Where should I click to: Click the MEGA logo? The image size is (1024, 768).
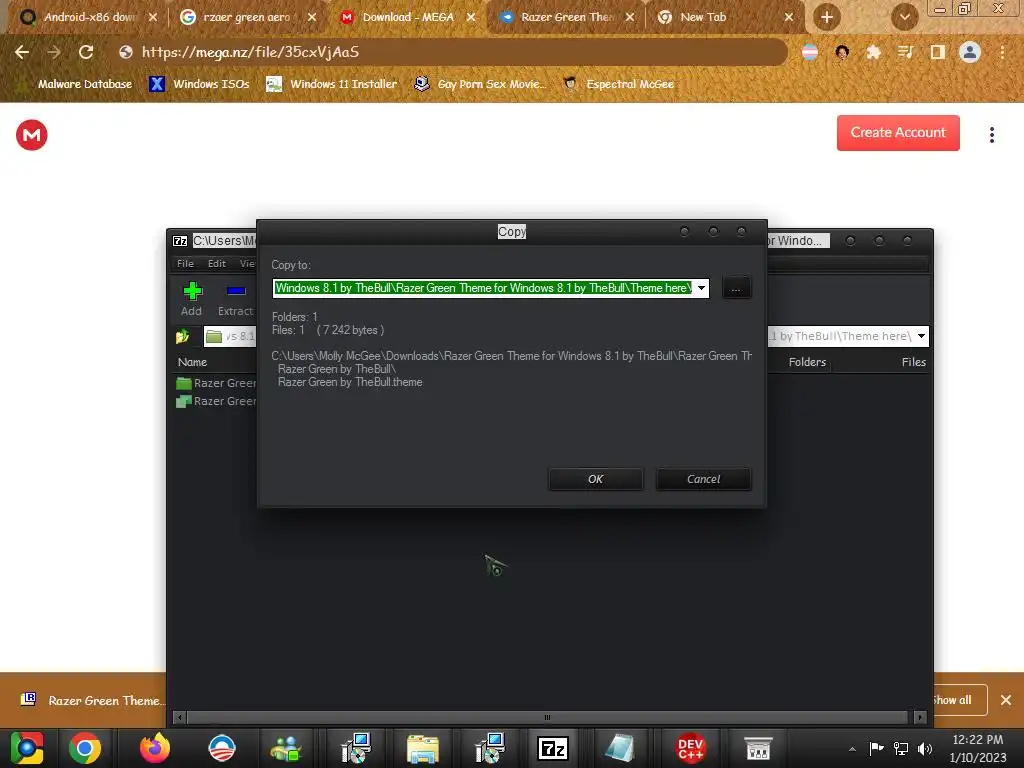(31, 135)
